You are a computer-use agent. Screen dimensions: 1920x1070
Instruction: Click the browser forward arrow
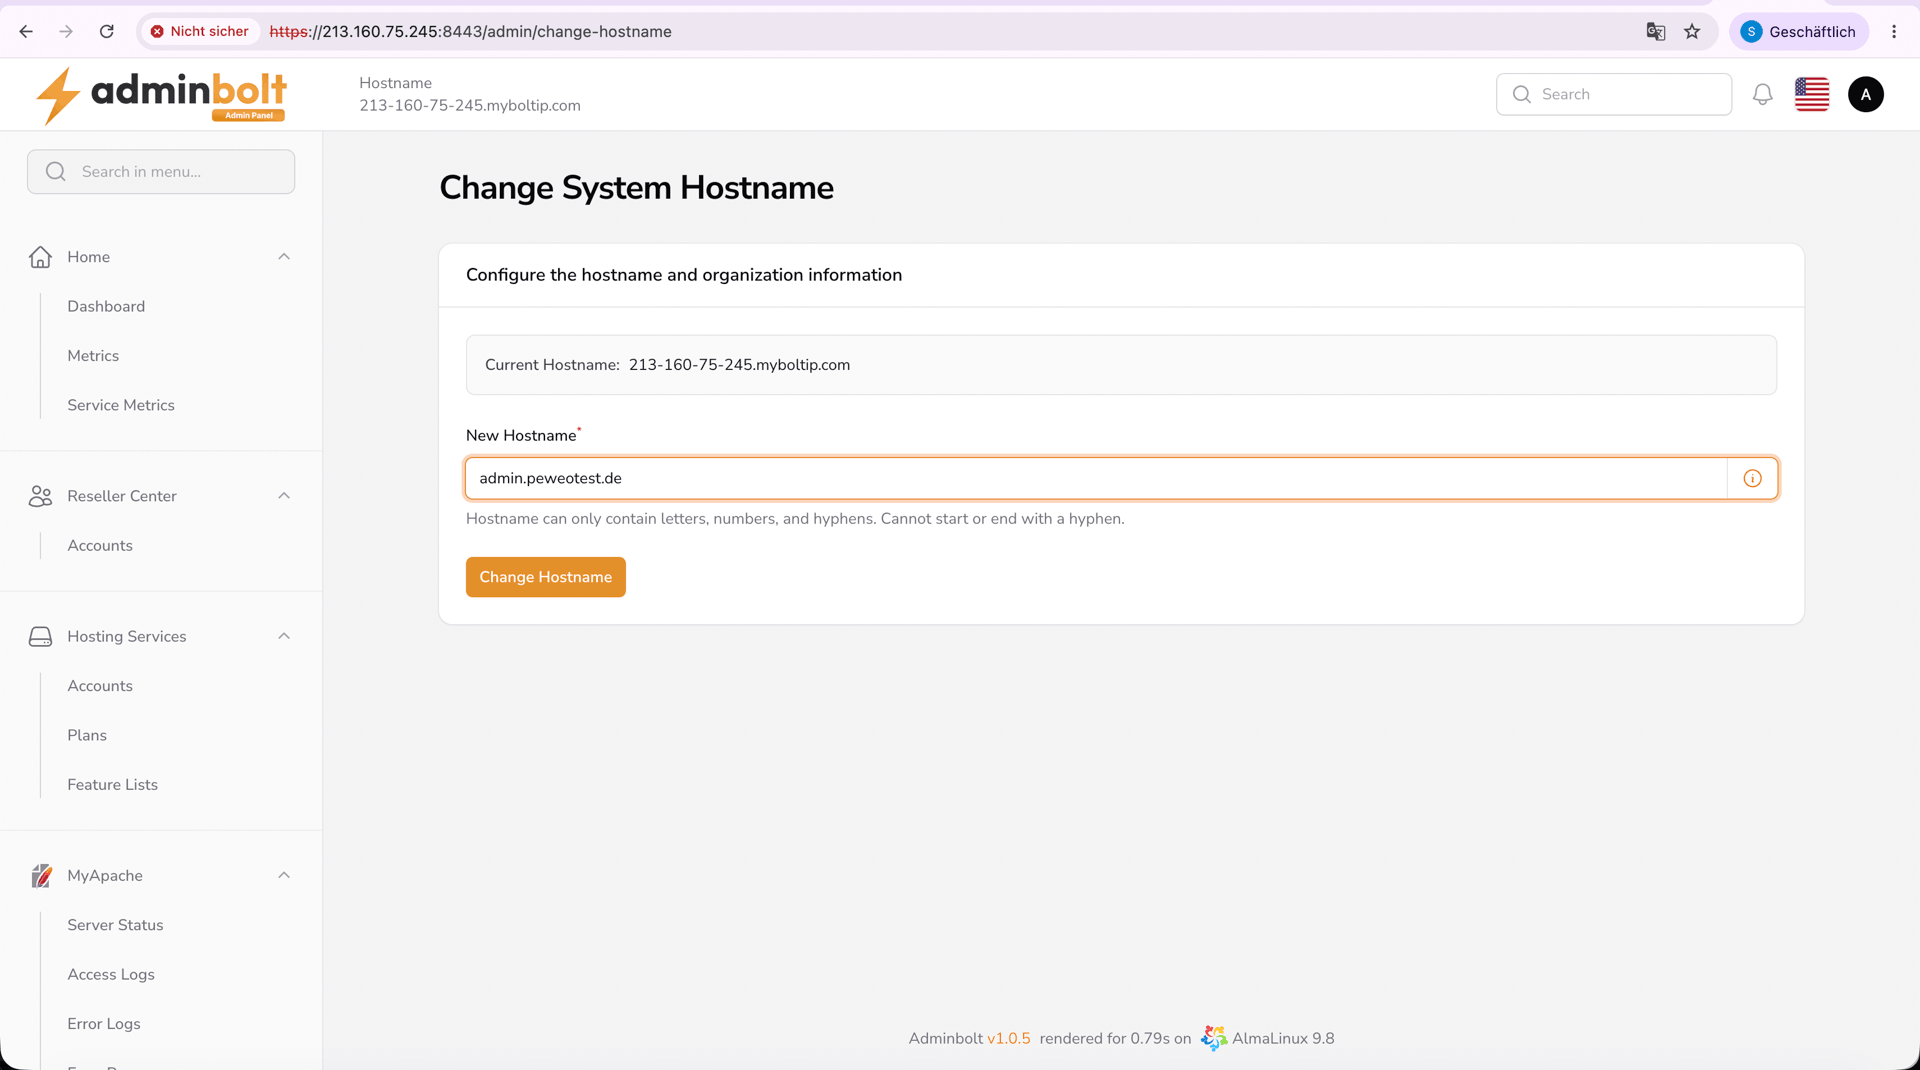click(x=66, y=32)
